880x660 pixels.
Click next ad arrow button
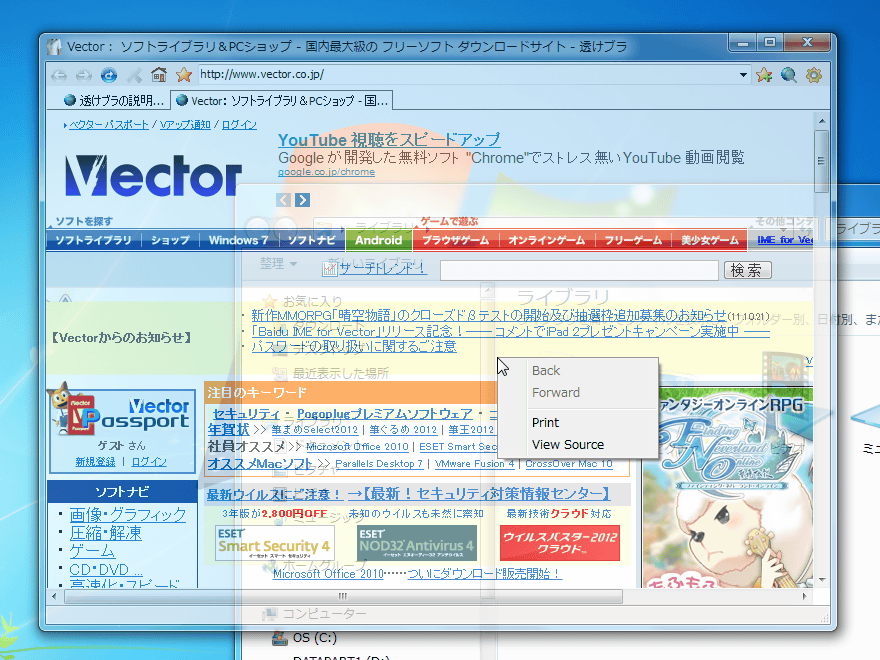pos(302,200)
